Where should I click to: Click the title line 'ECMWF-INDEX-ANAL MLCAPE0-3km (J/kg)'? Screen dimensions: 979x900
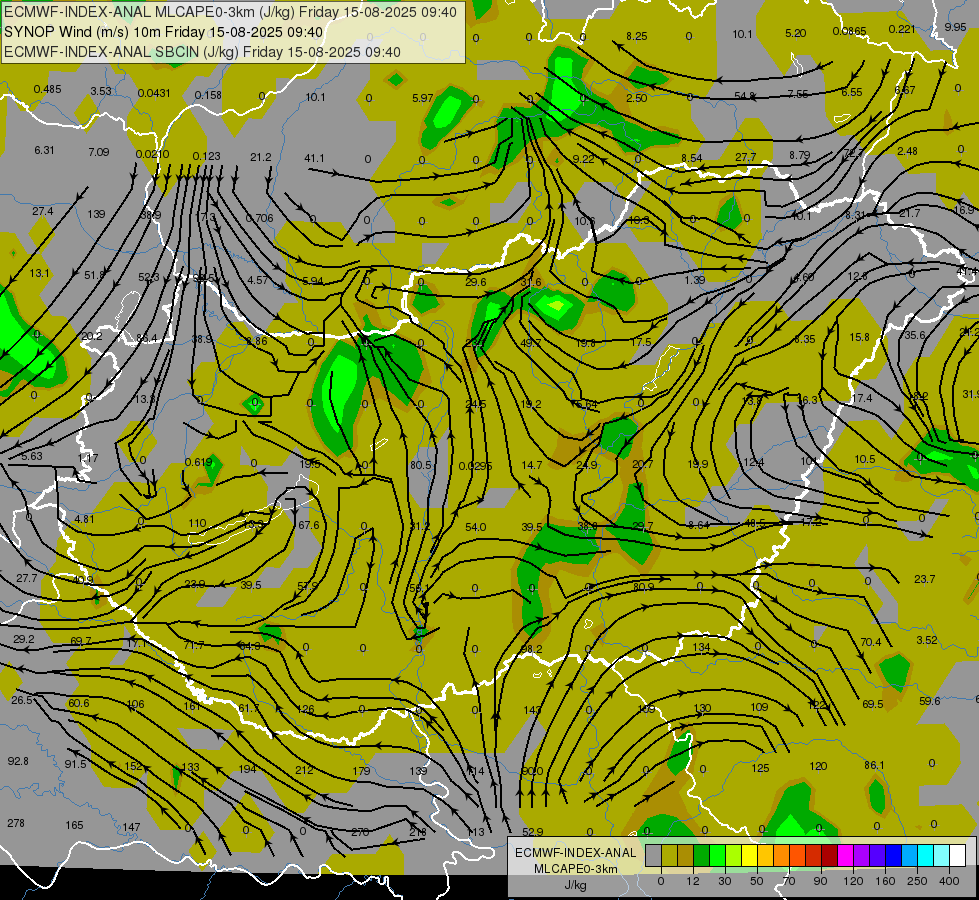click(150, 12)
